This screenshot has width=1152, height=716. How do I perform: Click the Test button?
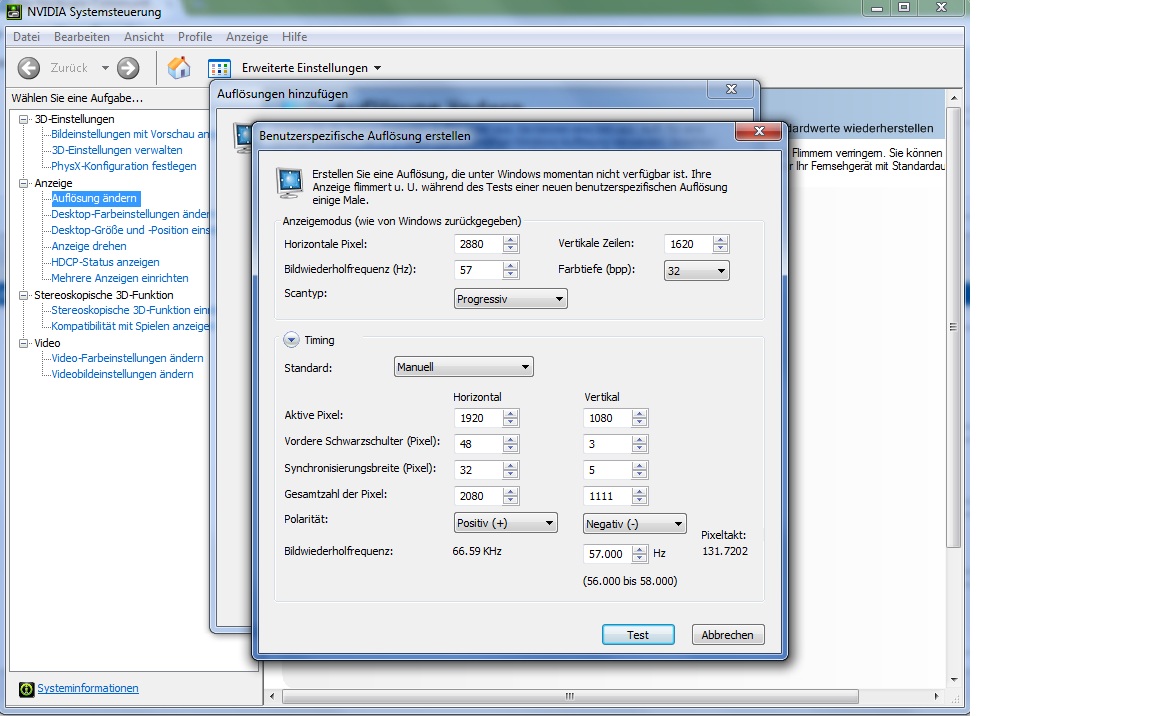tap(638, 634)
